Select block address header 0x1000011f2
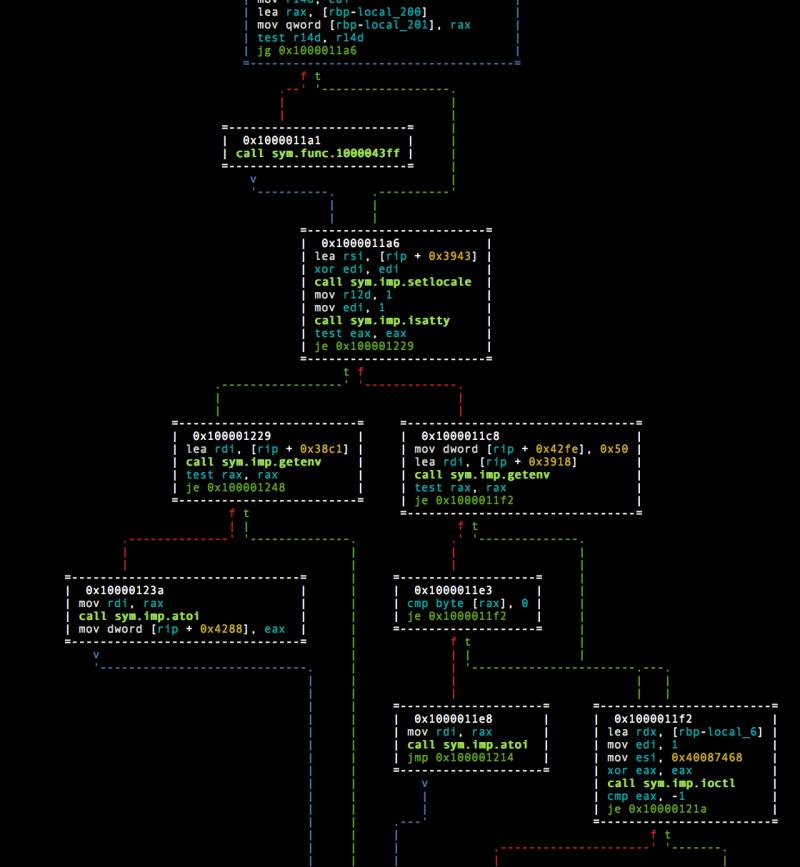 click(653, 719)
